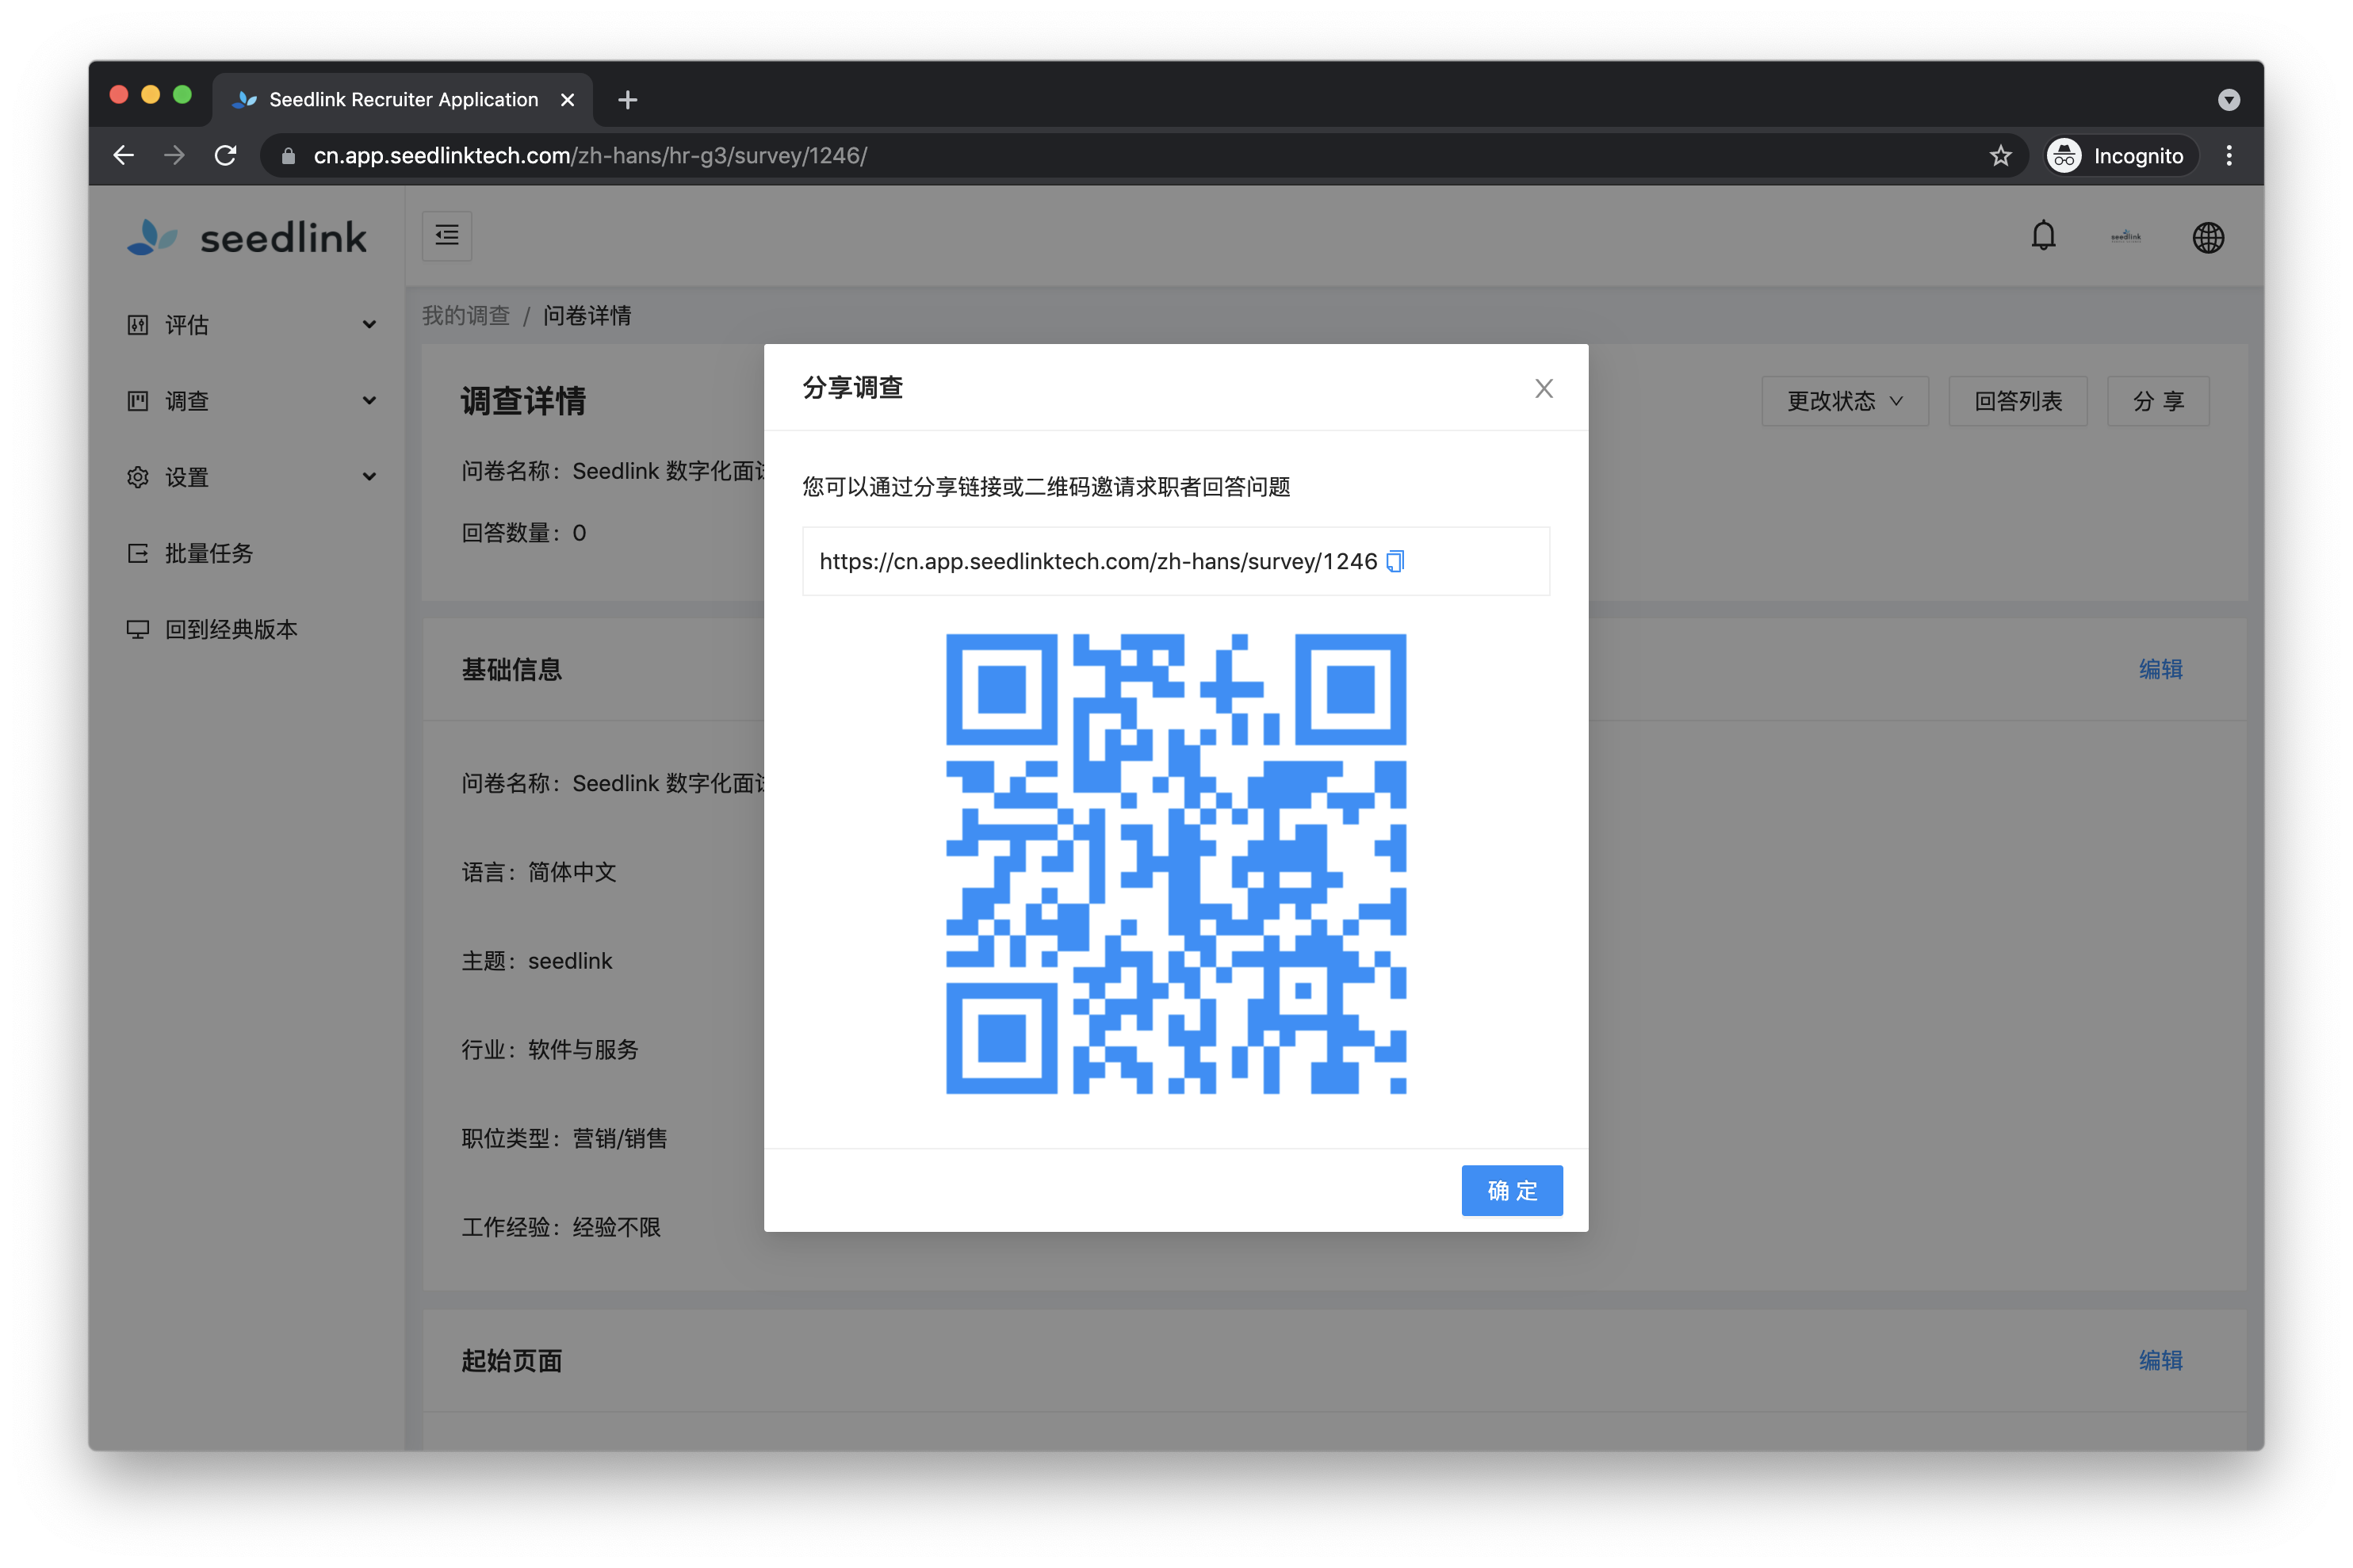2353x1568 pixels.
Task: Click the 问卷详情 breadcrumb text
Action: [x=586, y=315]
